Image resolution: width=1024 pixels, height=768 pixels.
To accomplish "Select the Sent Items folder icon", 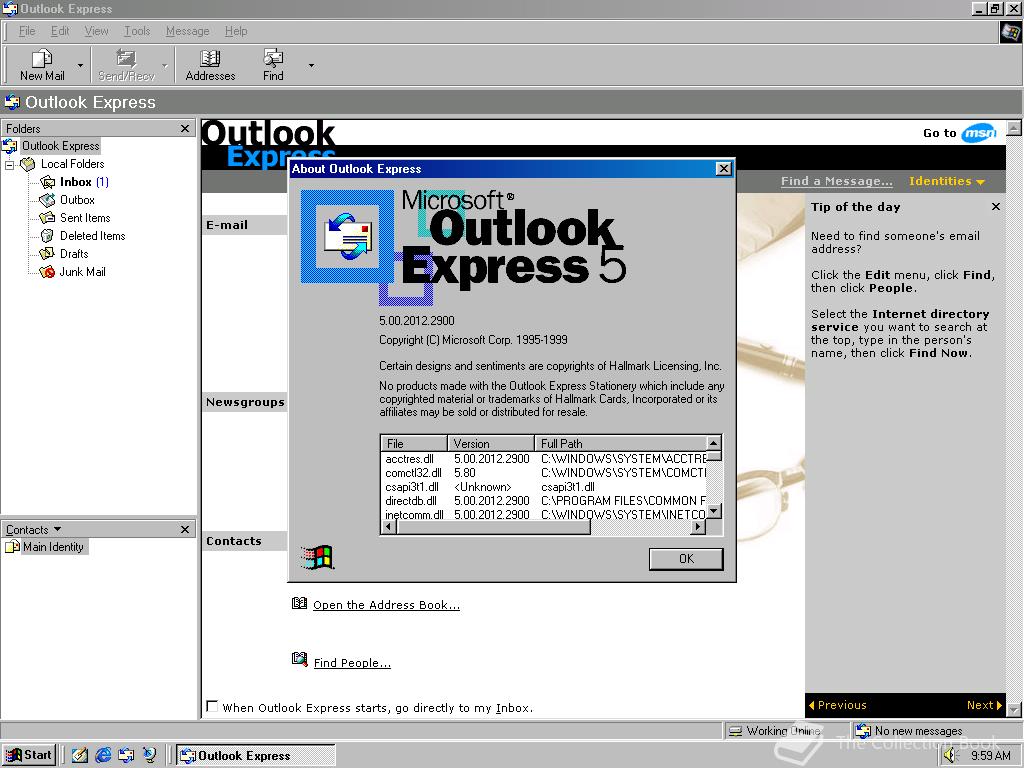I will click(x=47, y=218).
